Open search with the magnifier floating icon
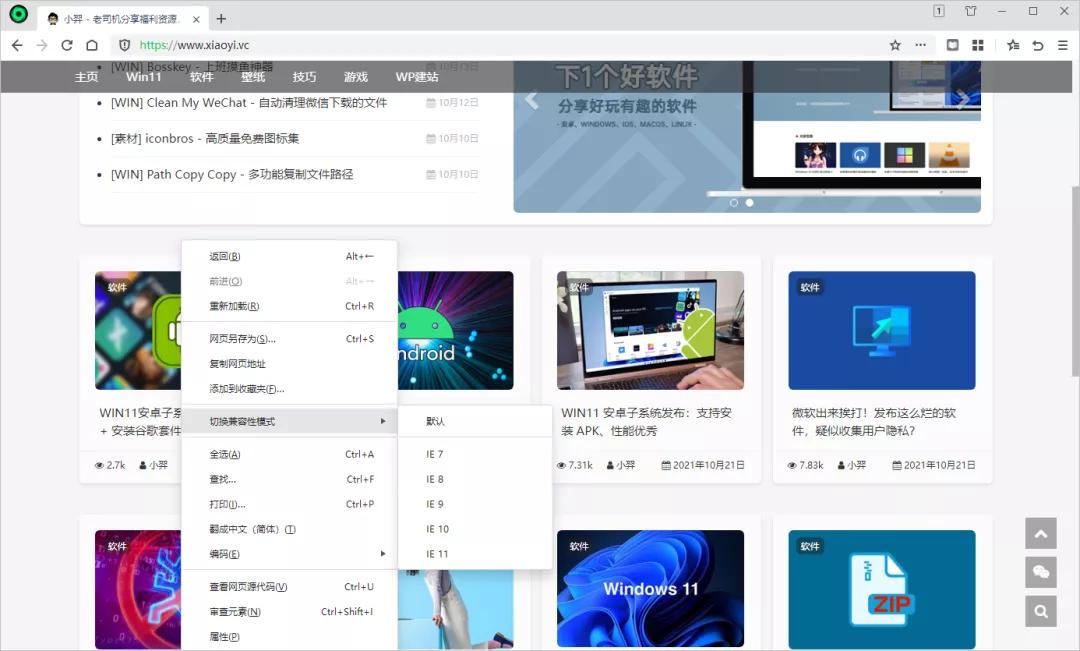Image resolution: width=1080 pixels, height=651 pixels. (x=1040, y=611)
